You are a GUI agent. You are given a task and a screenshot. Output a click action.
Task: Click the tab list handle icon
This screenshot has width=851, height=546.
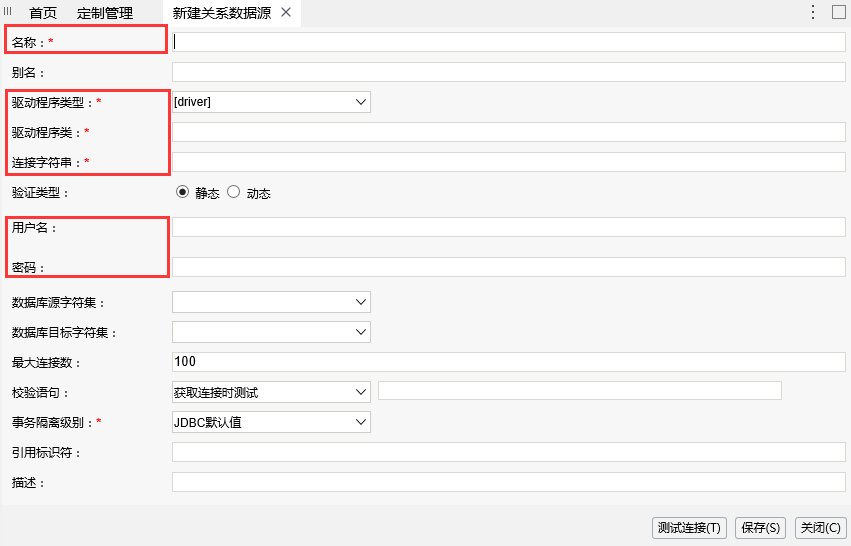(x=8, y=11)
